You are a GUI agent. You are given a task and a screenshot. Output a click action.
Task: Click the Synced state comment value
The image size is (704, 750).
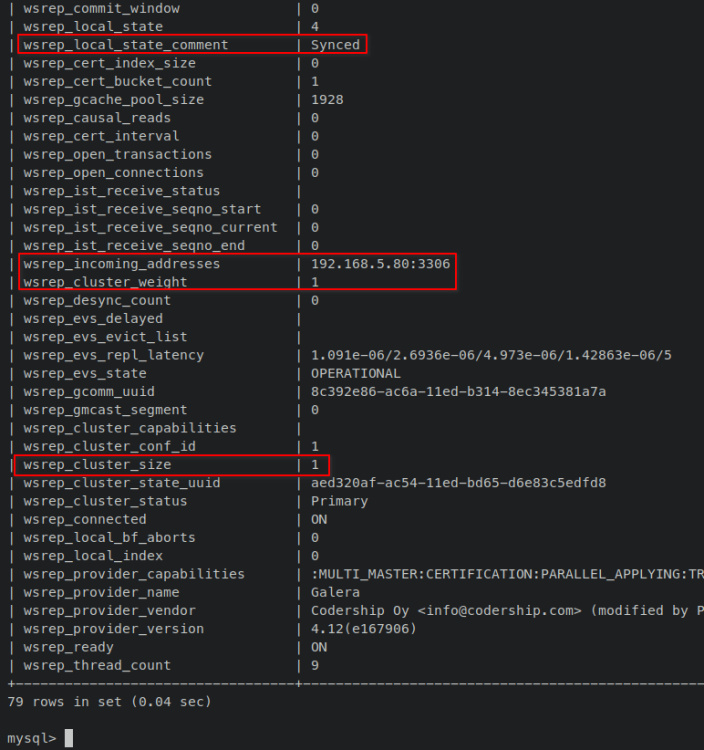335,45
